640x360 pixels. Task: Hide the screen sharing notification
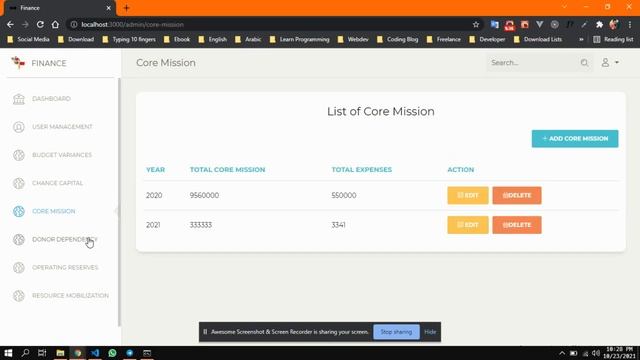coord(430,332)
